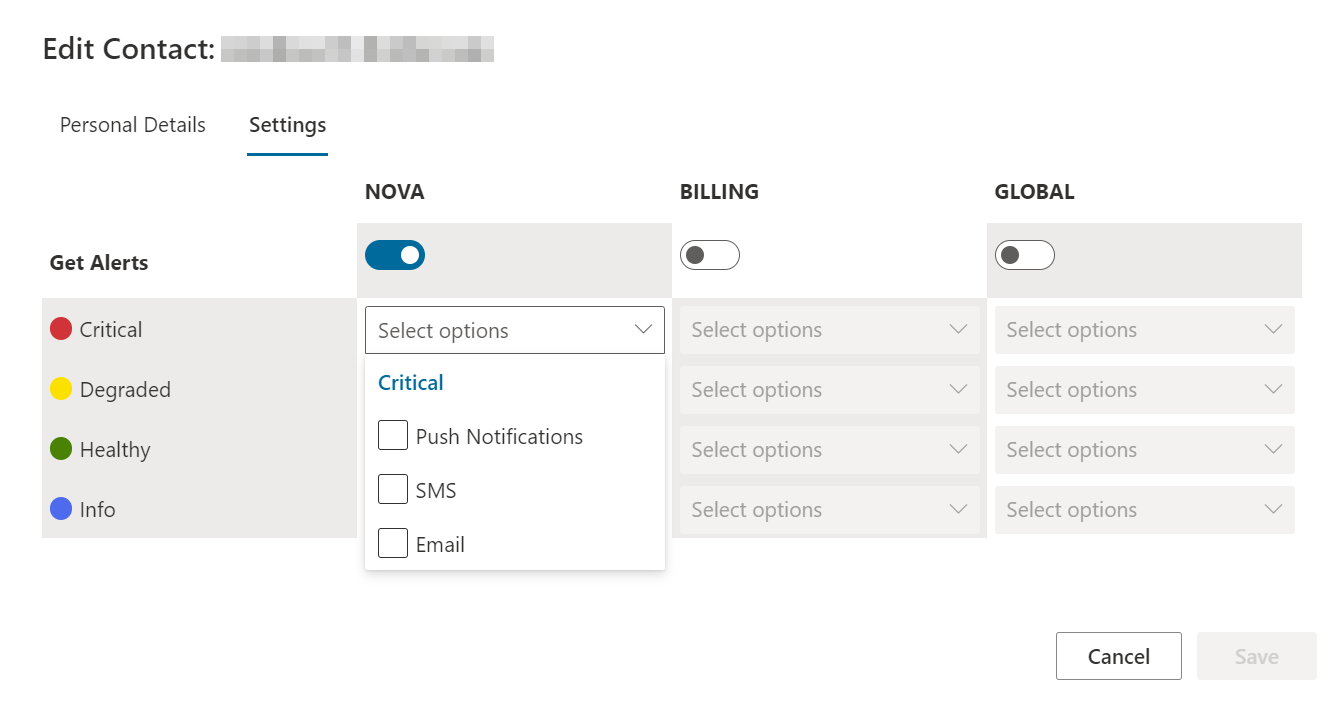Click the GLOBAL Info dropdown chevron
Screen dimensions: 1343x707
tap(1273, 510)
